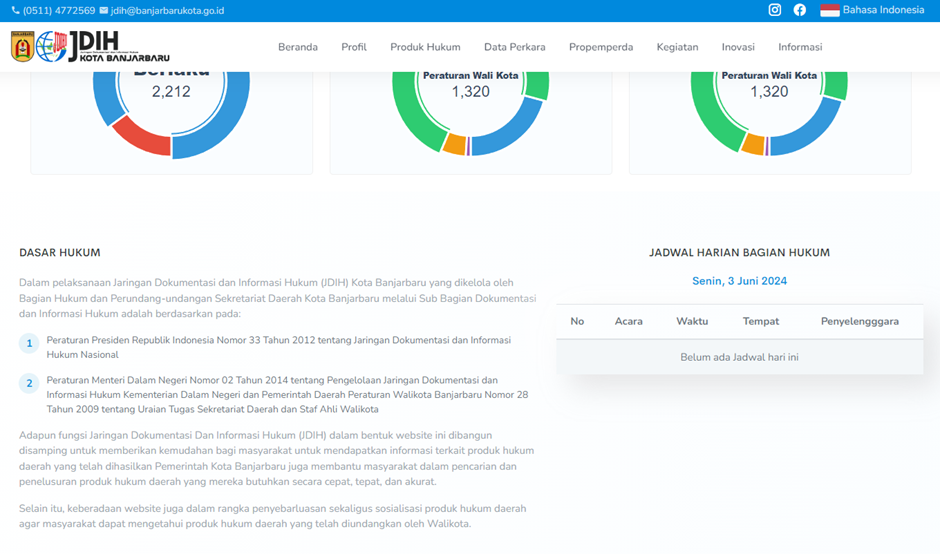Click numbered badge 1 in Dasar Hukum
Screen dimensions: 940x554
click(30, 344)
